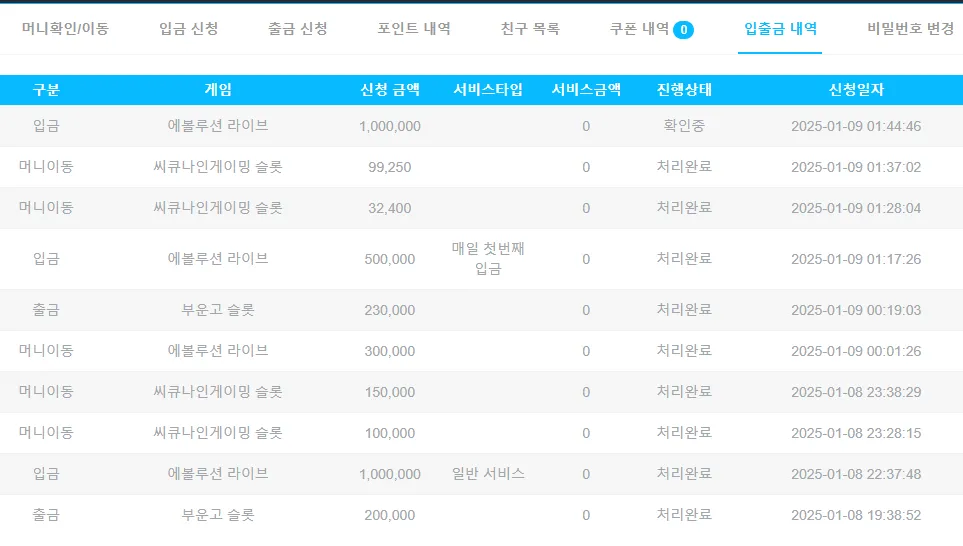Open the 쿠폰 내역 tab
This screenshot has width=963, height=546.
pyautogui.click(x=639, y=29)
